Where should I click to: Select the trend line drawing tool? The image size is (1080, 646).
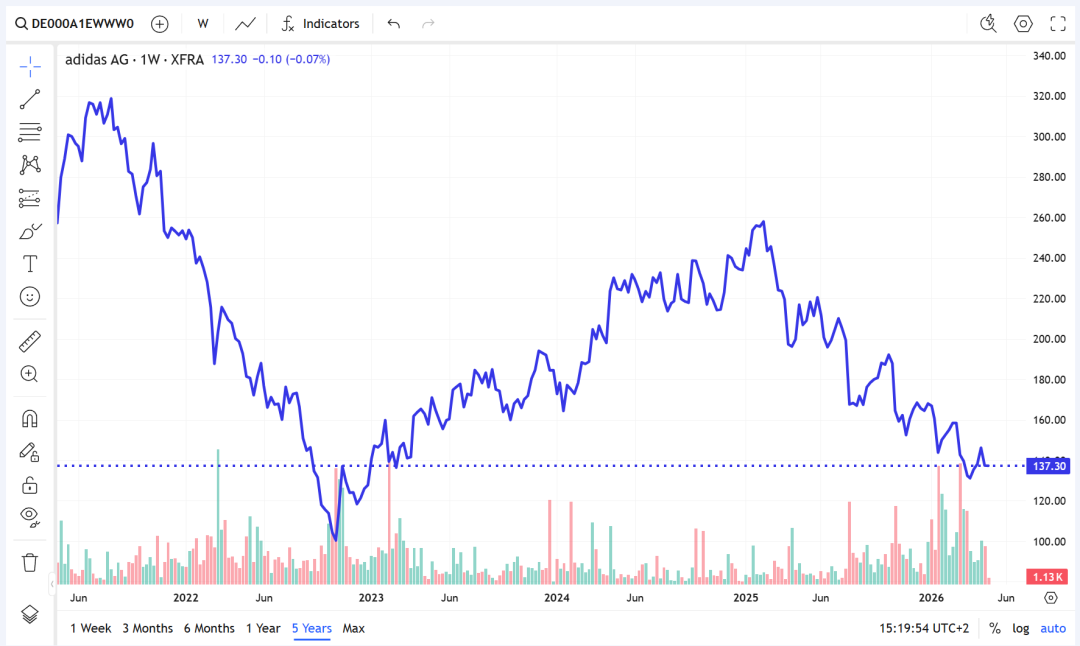tap(30, 98)
